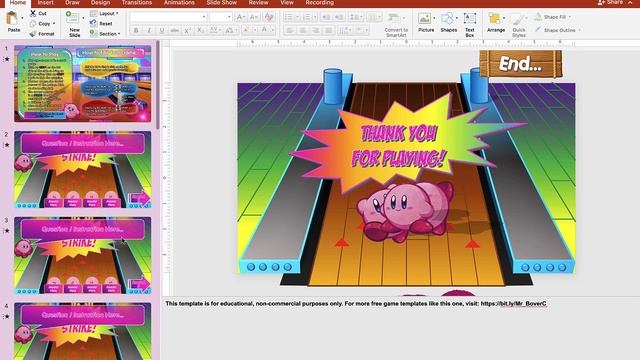Apply superscript formatting
640x360 pixels.
188,30
